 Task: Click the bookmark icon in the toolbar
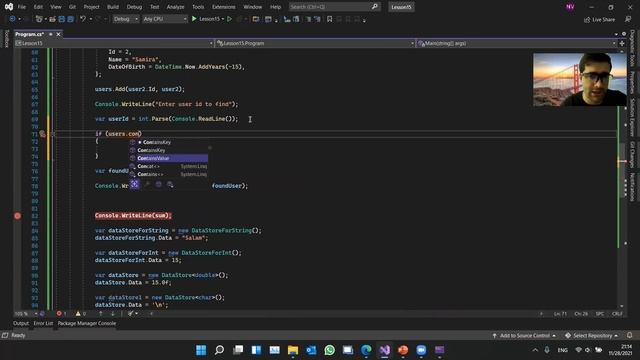[329, 19]
